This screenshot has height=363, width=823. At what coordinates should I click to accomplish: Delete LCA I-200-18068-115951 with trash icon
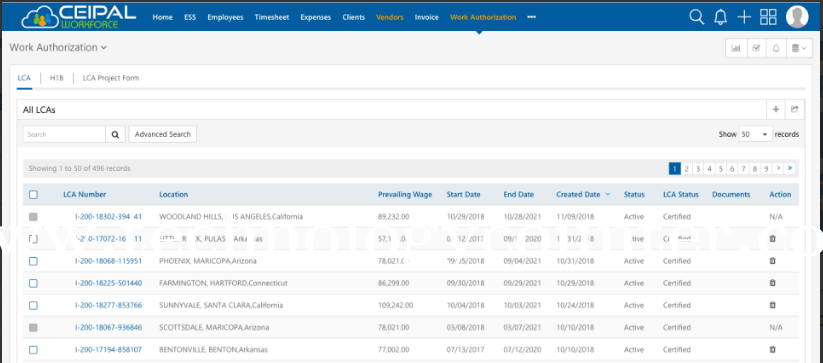772,261
